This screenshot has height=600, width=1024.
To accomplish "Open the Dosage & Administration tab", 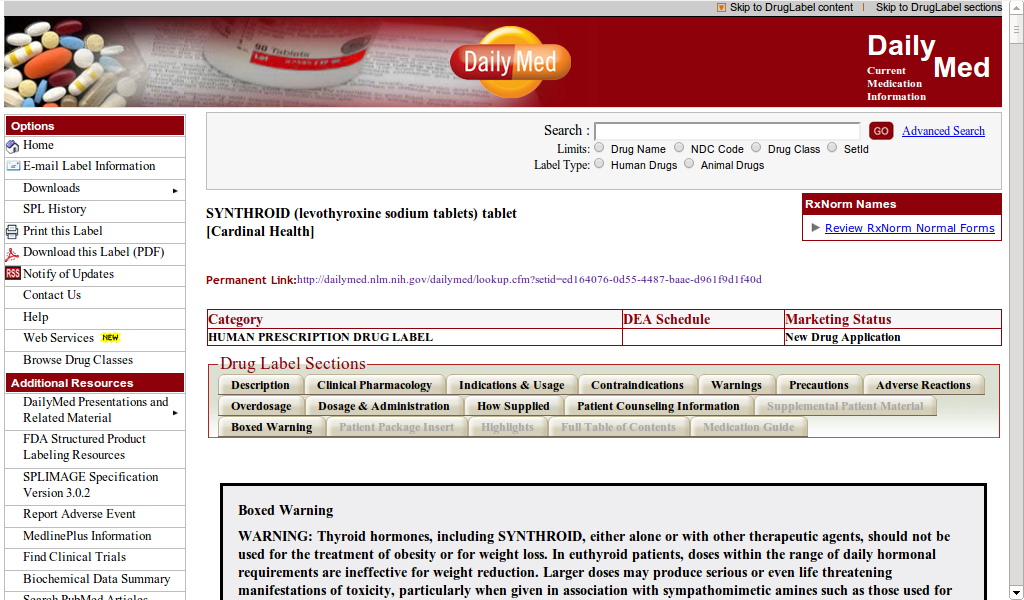I will pyautogui.click(x=384, y=406).
